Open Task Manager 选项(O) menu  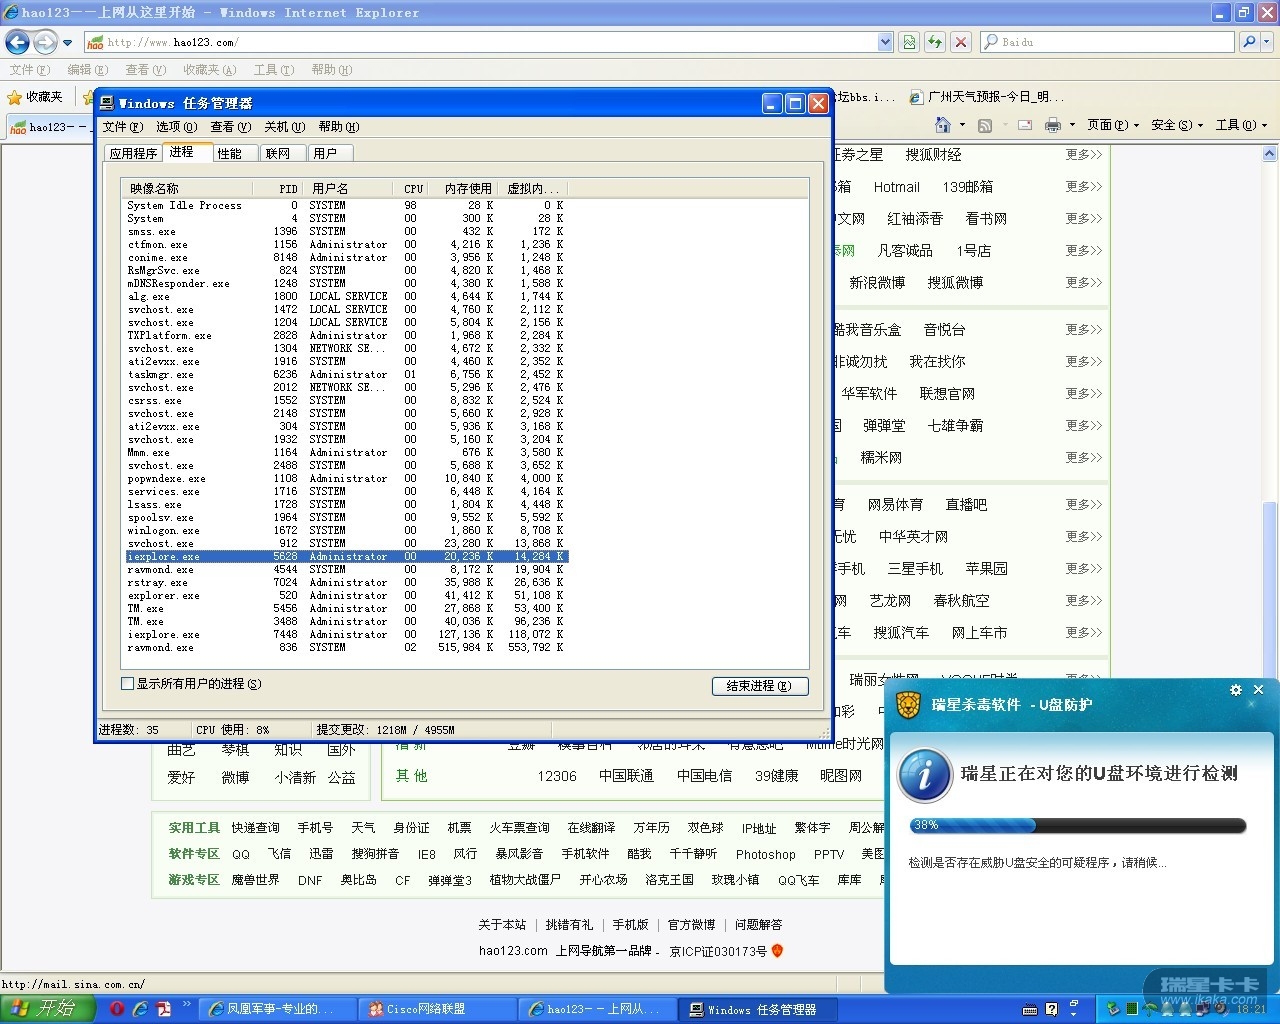(176, 127)
